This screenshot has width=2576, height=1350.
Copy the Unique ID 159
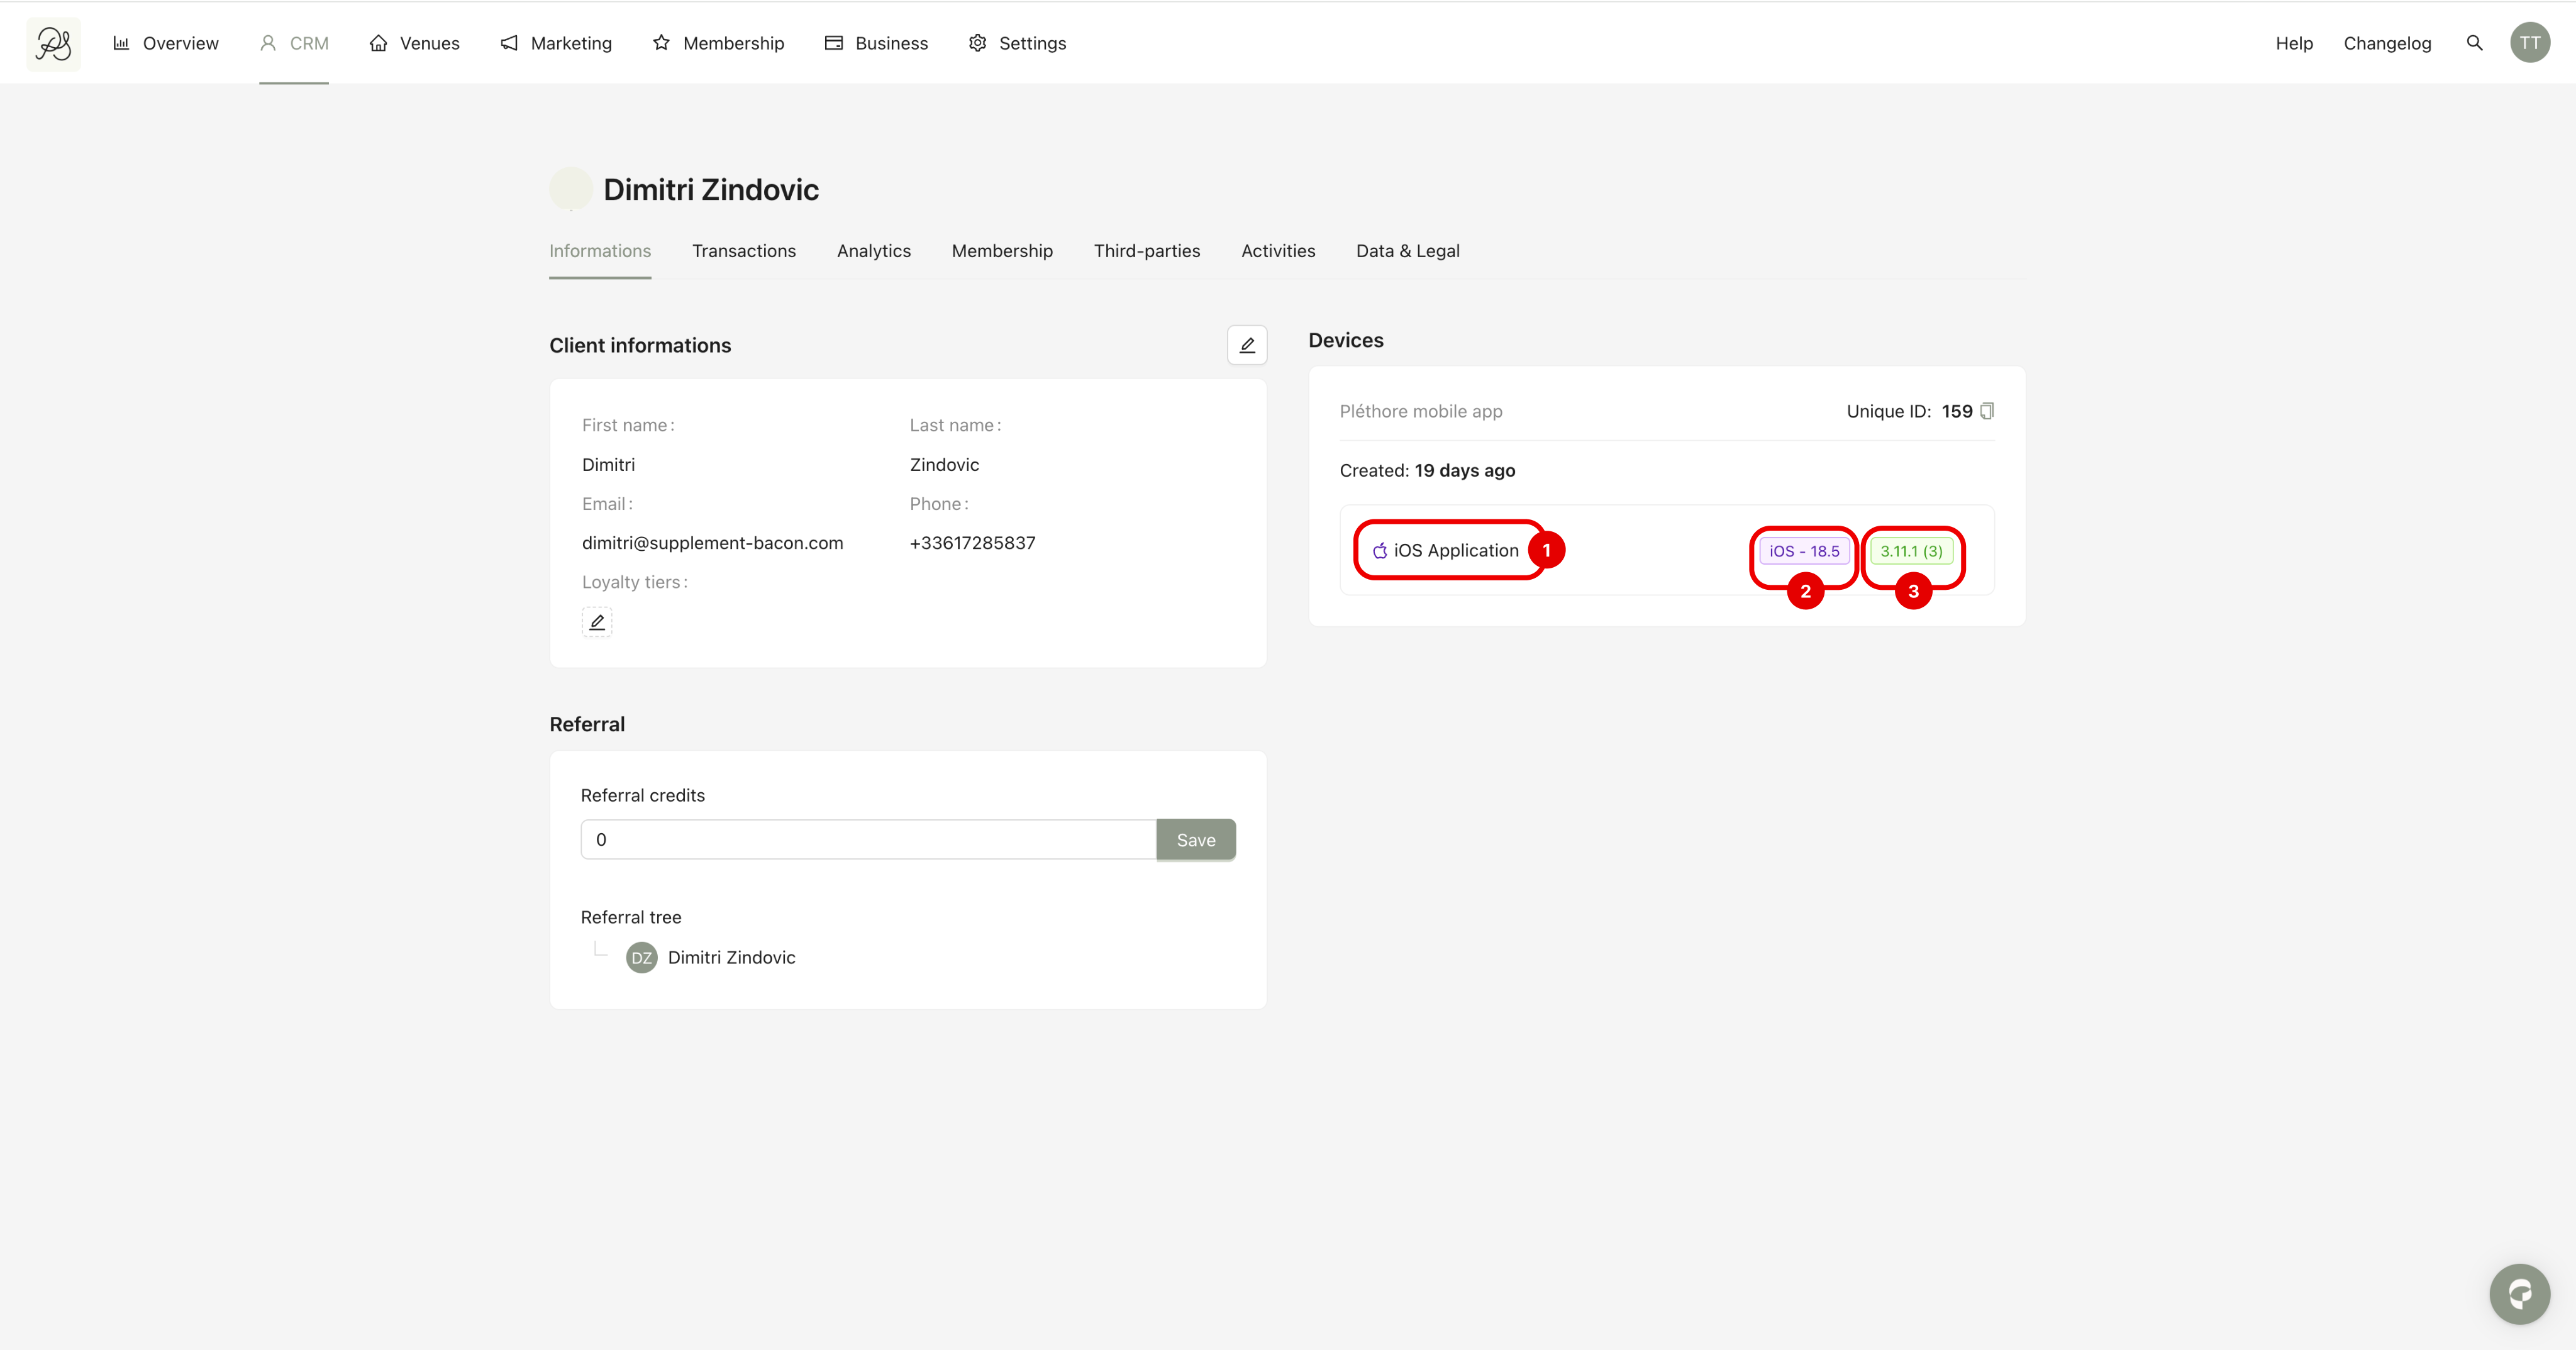point(1987,411)
